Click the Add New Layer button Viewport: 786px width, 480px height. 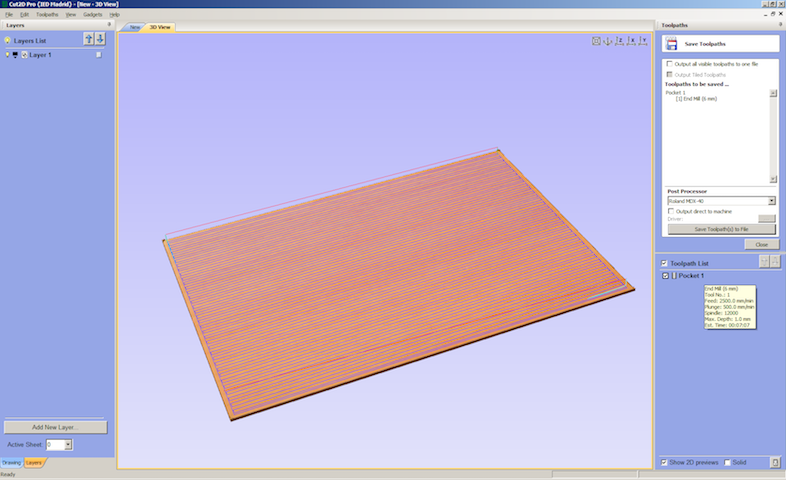[55, 427]
